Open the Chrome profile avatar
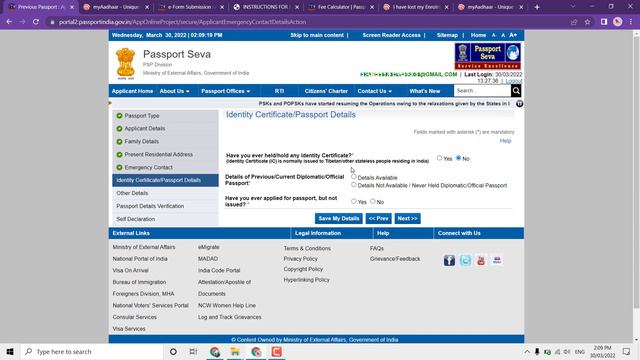The height and width of the screenshot is (360, 640). click(618, 22)
